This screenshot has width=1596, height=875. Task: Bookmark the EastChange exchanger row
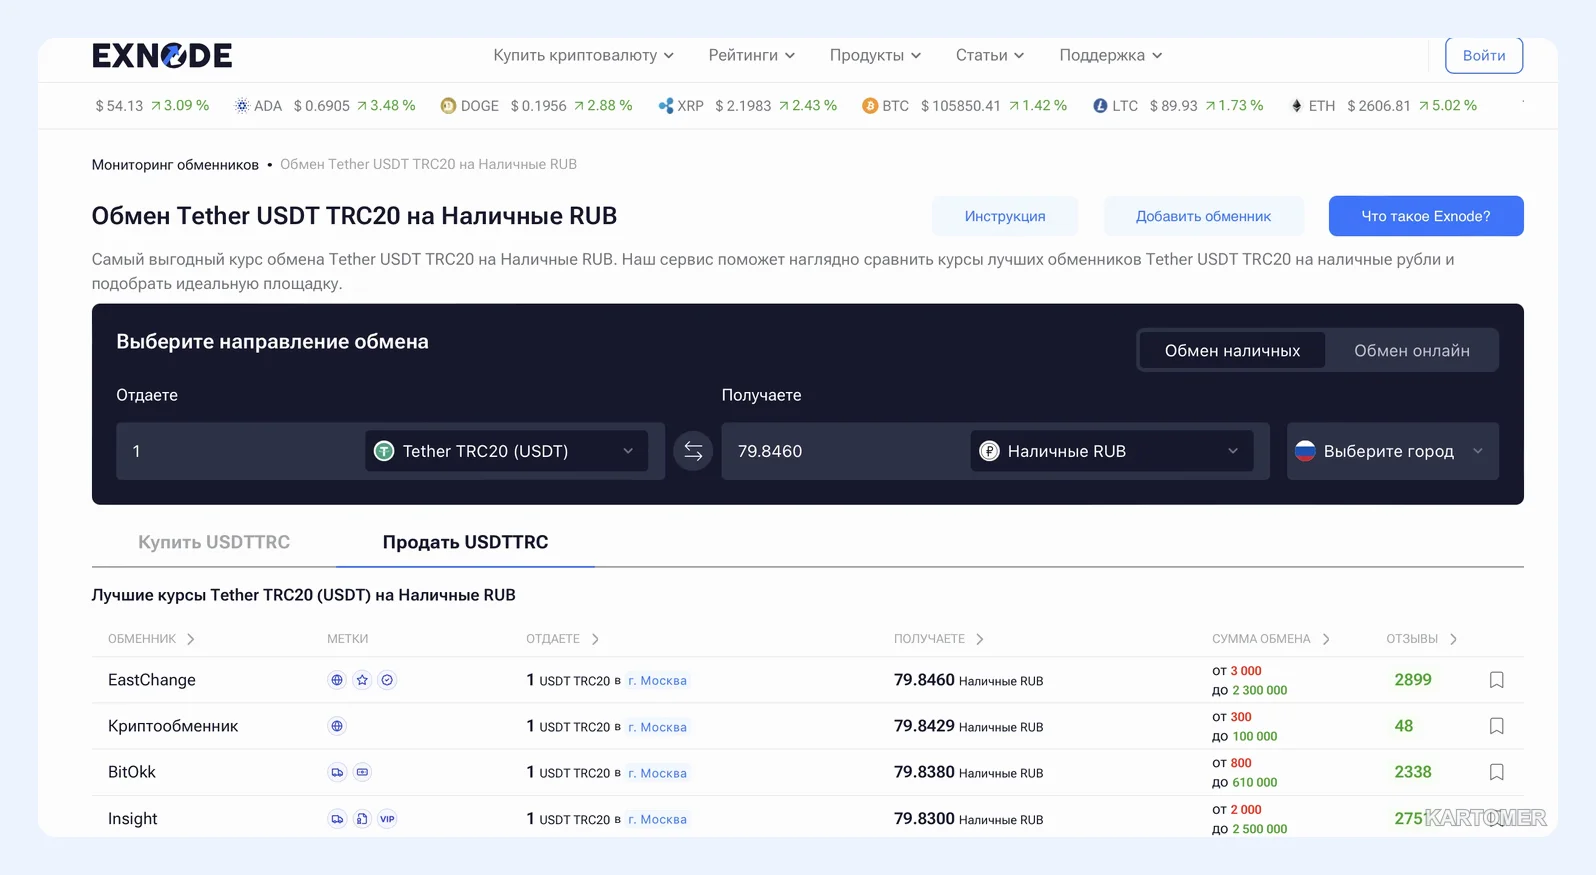pyautogui.click(x=1496, y=680)
